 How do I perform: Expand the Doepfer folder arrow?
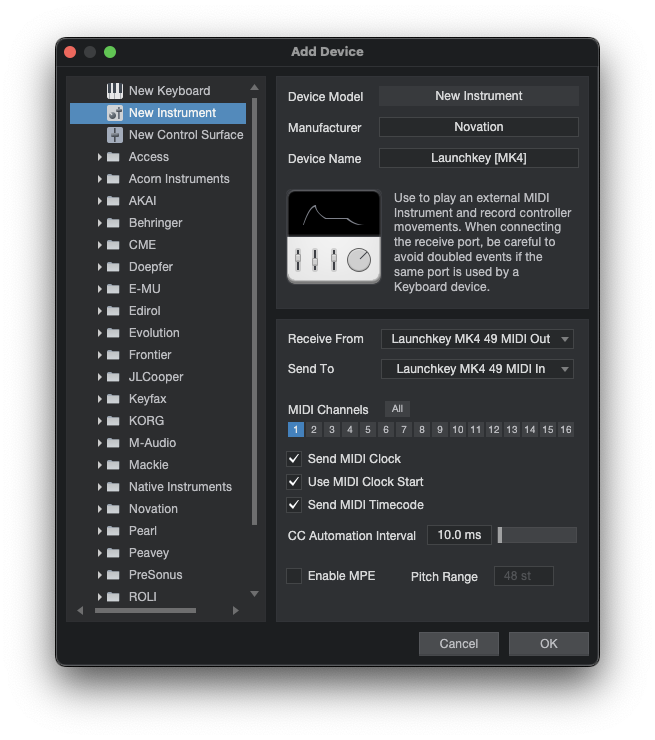(x=100, y=267)
